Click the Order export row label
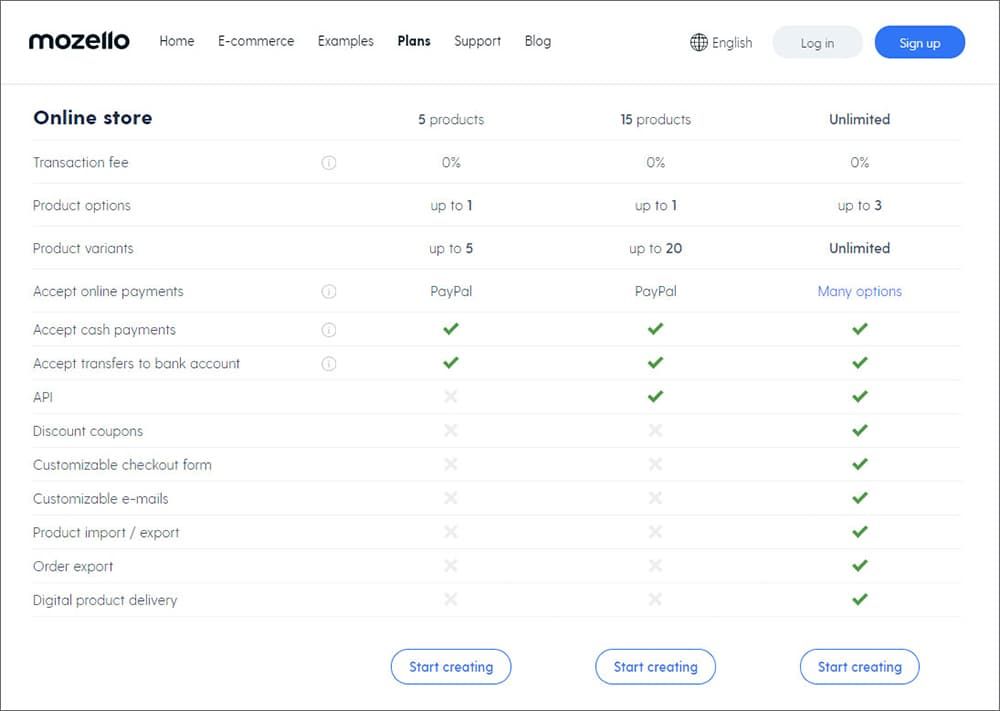 tap(73, 567)
